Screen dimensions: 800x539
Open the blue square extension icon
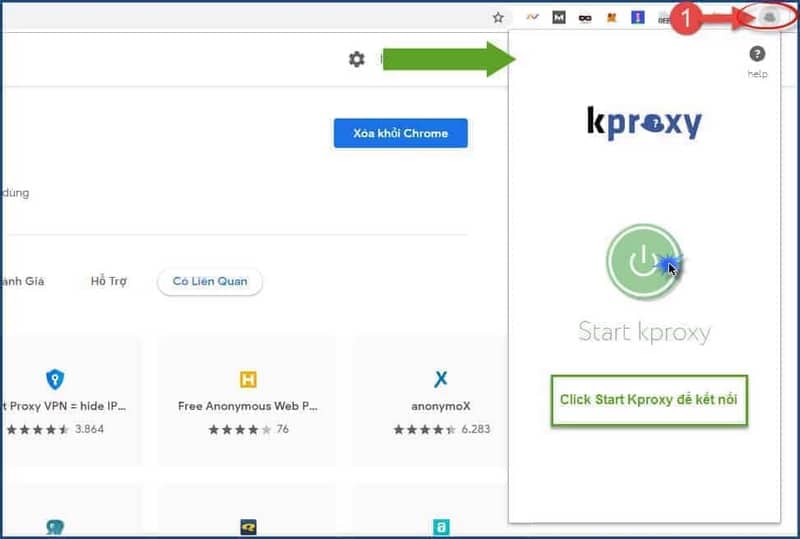[x=638, y=17]
